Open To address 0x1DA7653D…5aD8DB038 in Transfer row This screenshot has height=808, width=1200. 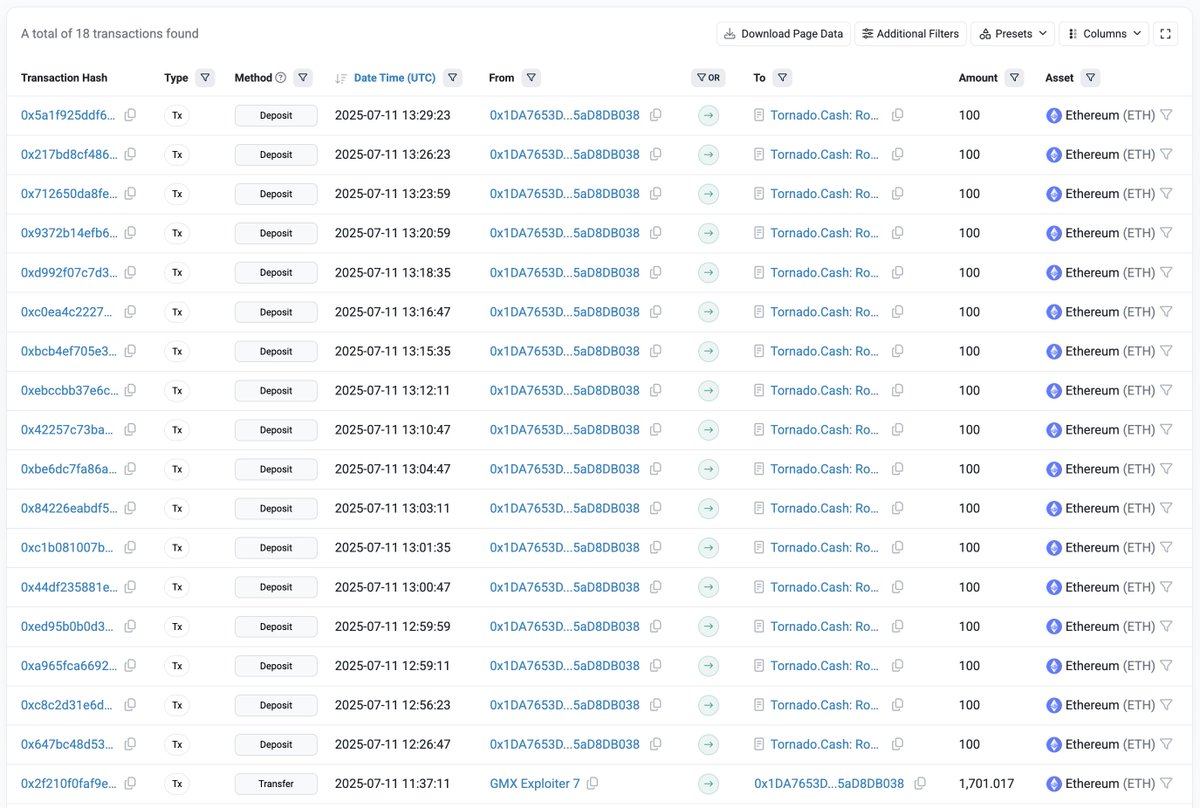[x=829, y=784]
